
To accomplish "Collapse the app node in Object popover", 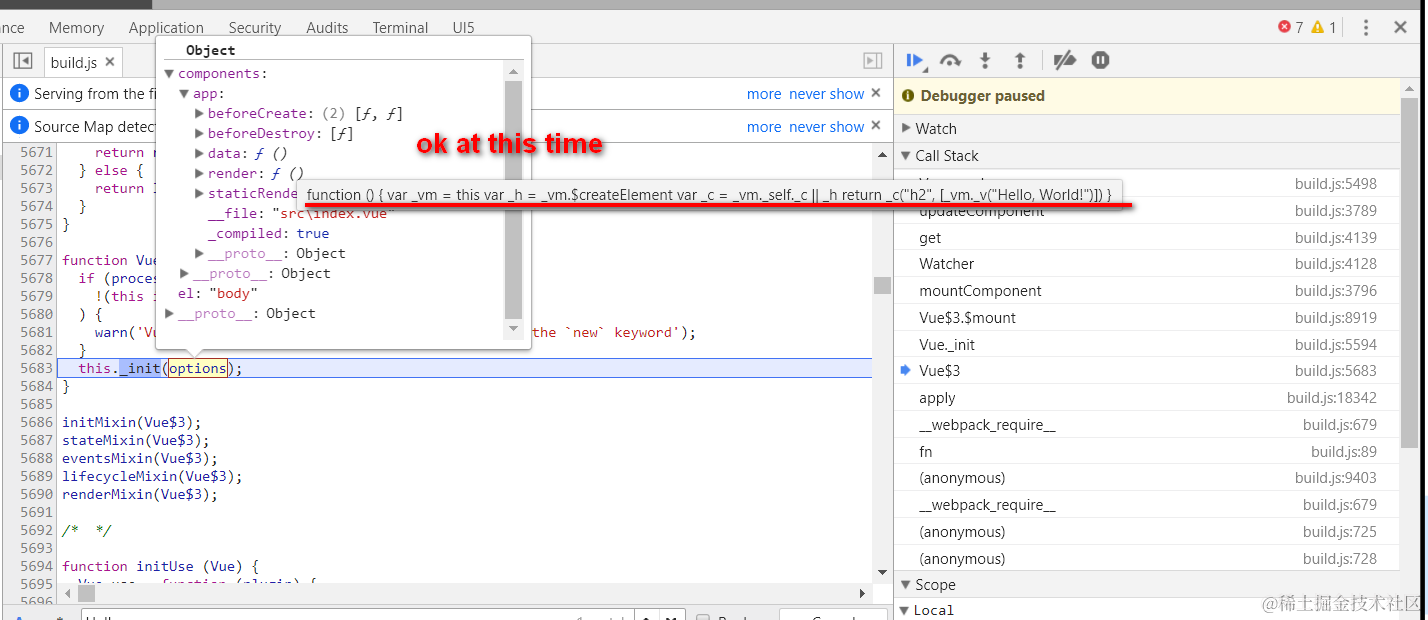I will click(x=184, y=94).
